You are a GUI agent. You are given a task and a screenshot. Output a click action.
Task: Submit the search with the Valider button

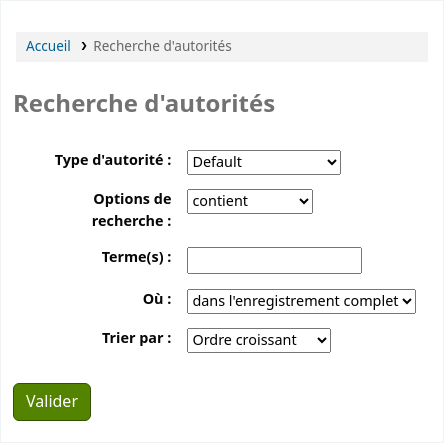pyautogui.click(x=52, y=402)
